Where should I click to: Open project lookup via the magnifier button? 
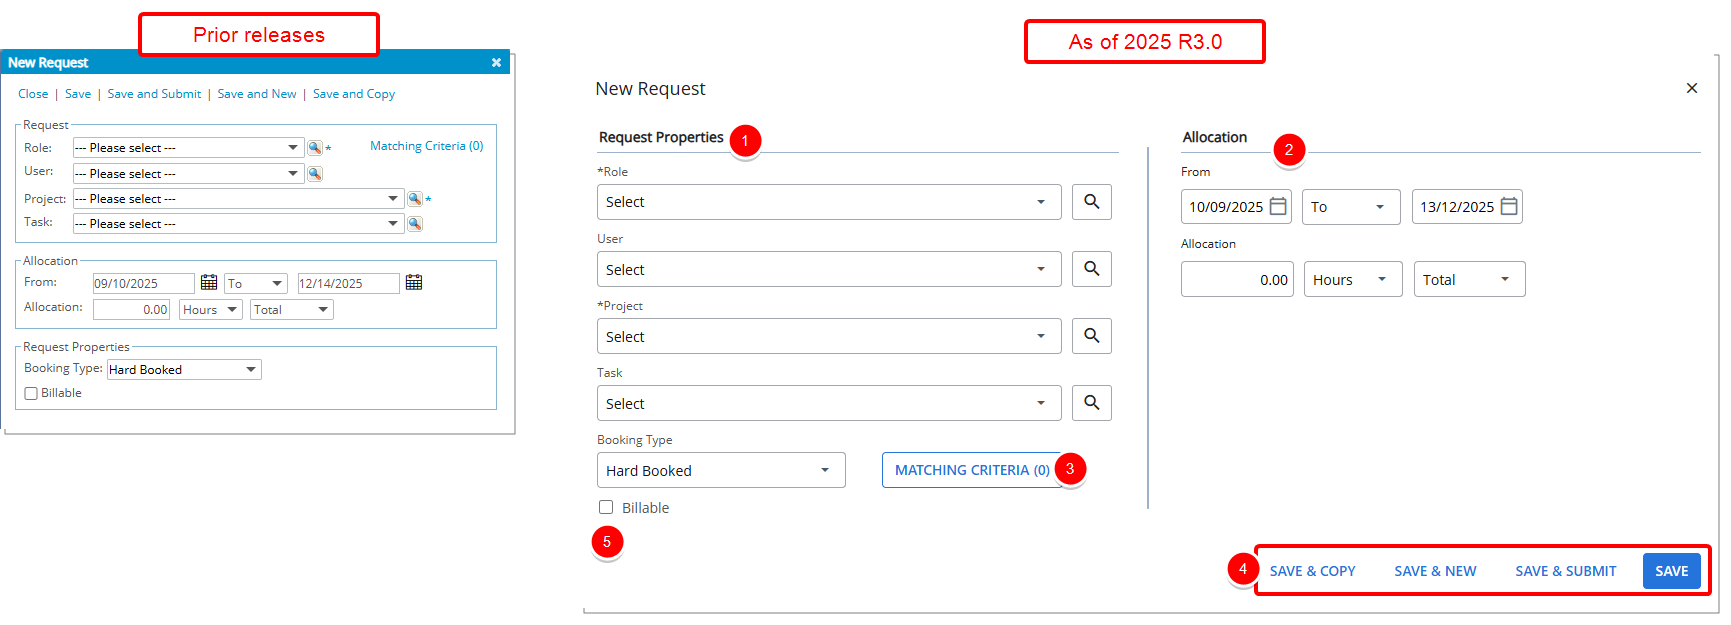coord(1091,336)
